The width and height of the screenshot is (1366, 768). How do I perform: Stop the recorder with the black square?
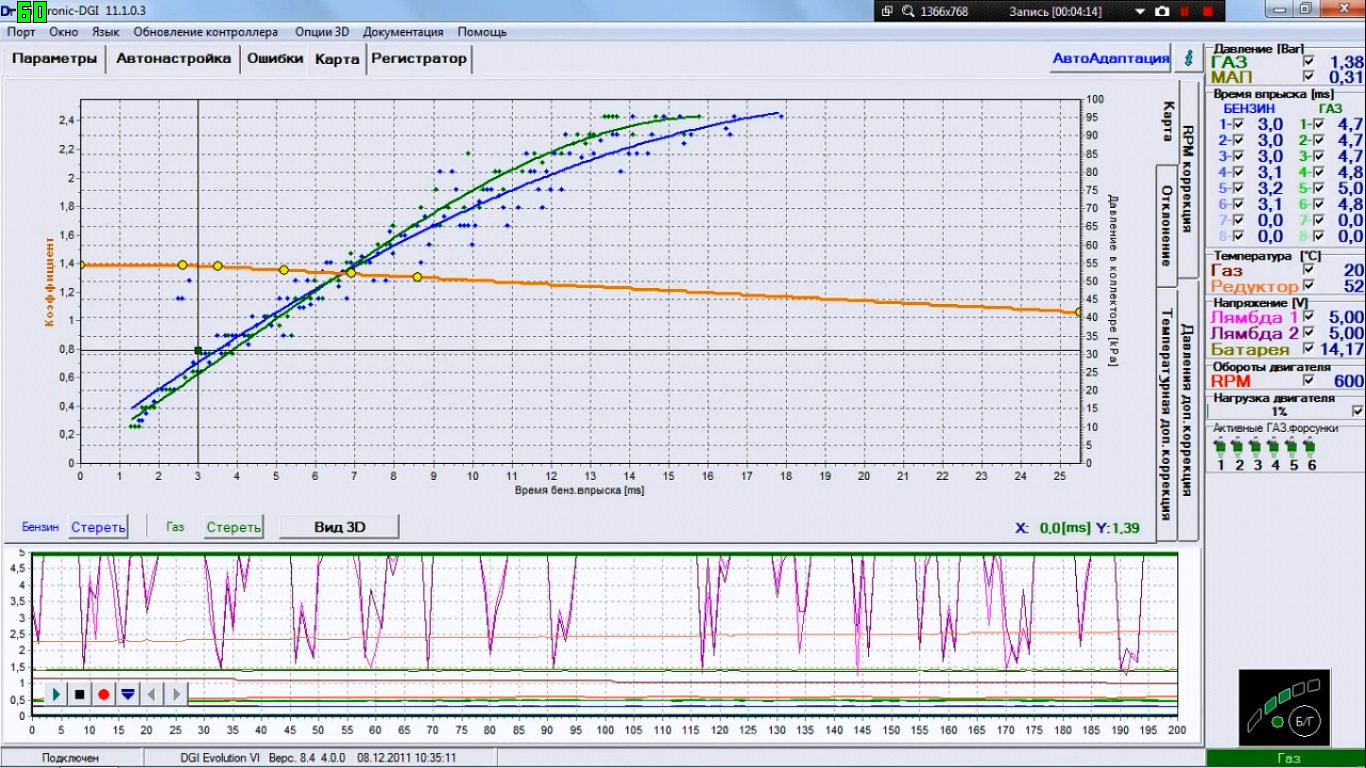[x=80, y=693]
